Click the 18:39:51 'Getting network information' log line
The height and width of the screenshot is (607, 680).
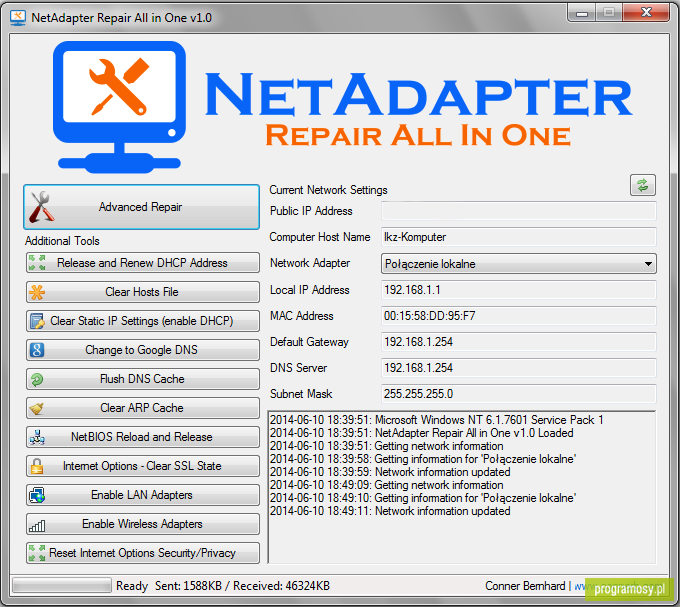pos(386,446)
